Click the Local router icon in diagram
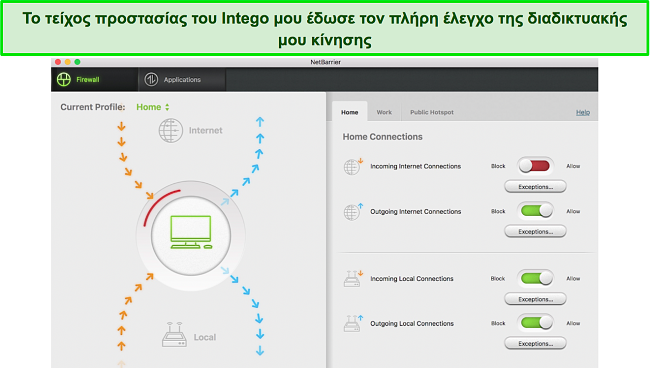Image resolution: width=650 pixels, height=368 pixels. pyautogui.click(x=174, y=334)
